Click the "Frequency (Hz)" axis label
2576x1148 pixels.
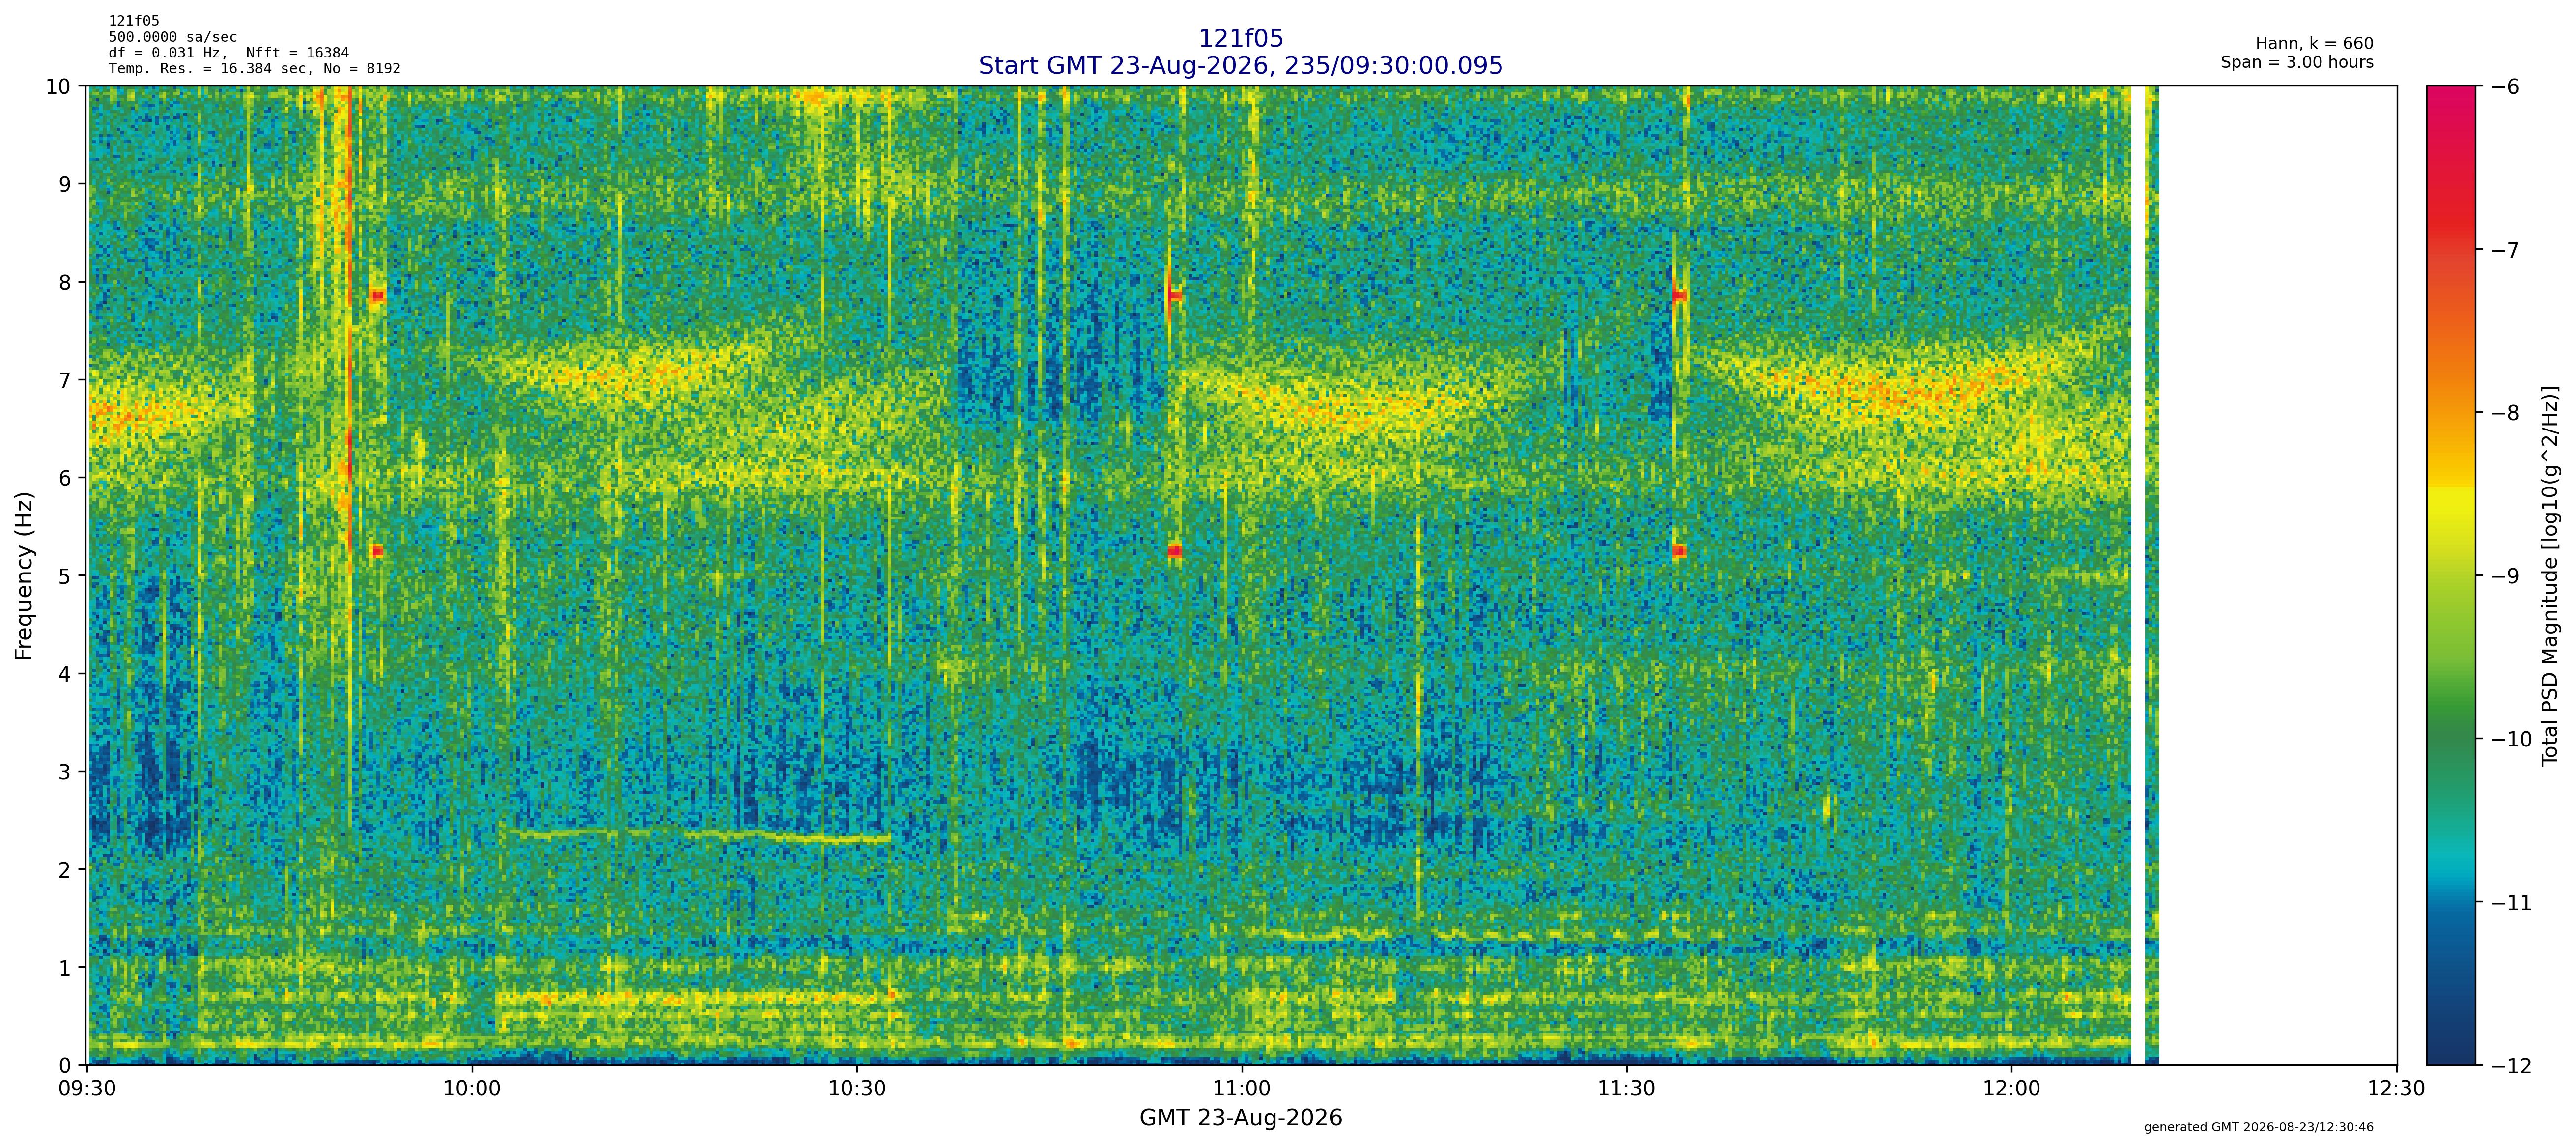click(25, 575)
